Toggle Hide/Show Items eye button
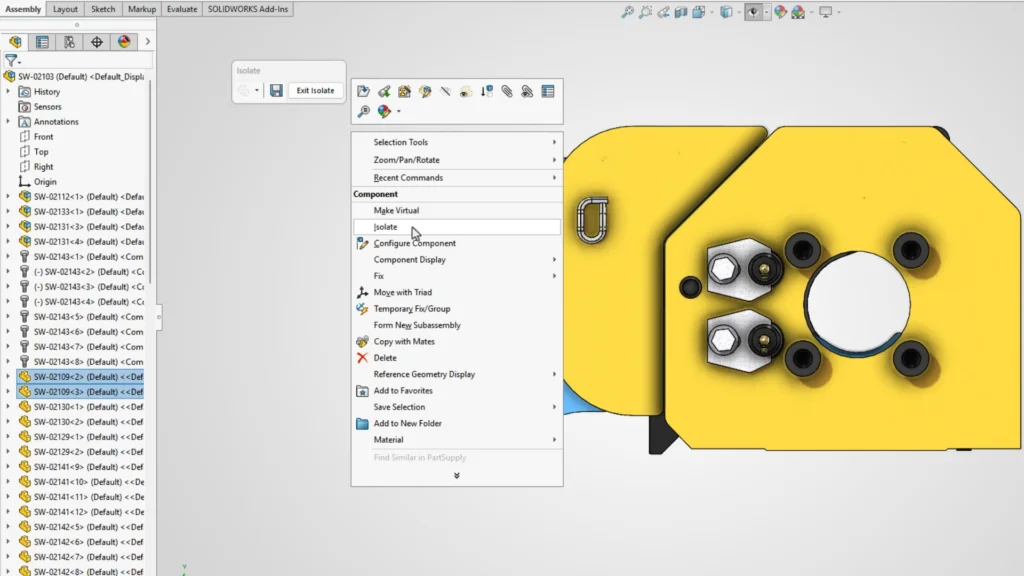This screenshot has width=1024, height=576. [752, 12]
